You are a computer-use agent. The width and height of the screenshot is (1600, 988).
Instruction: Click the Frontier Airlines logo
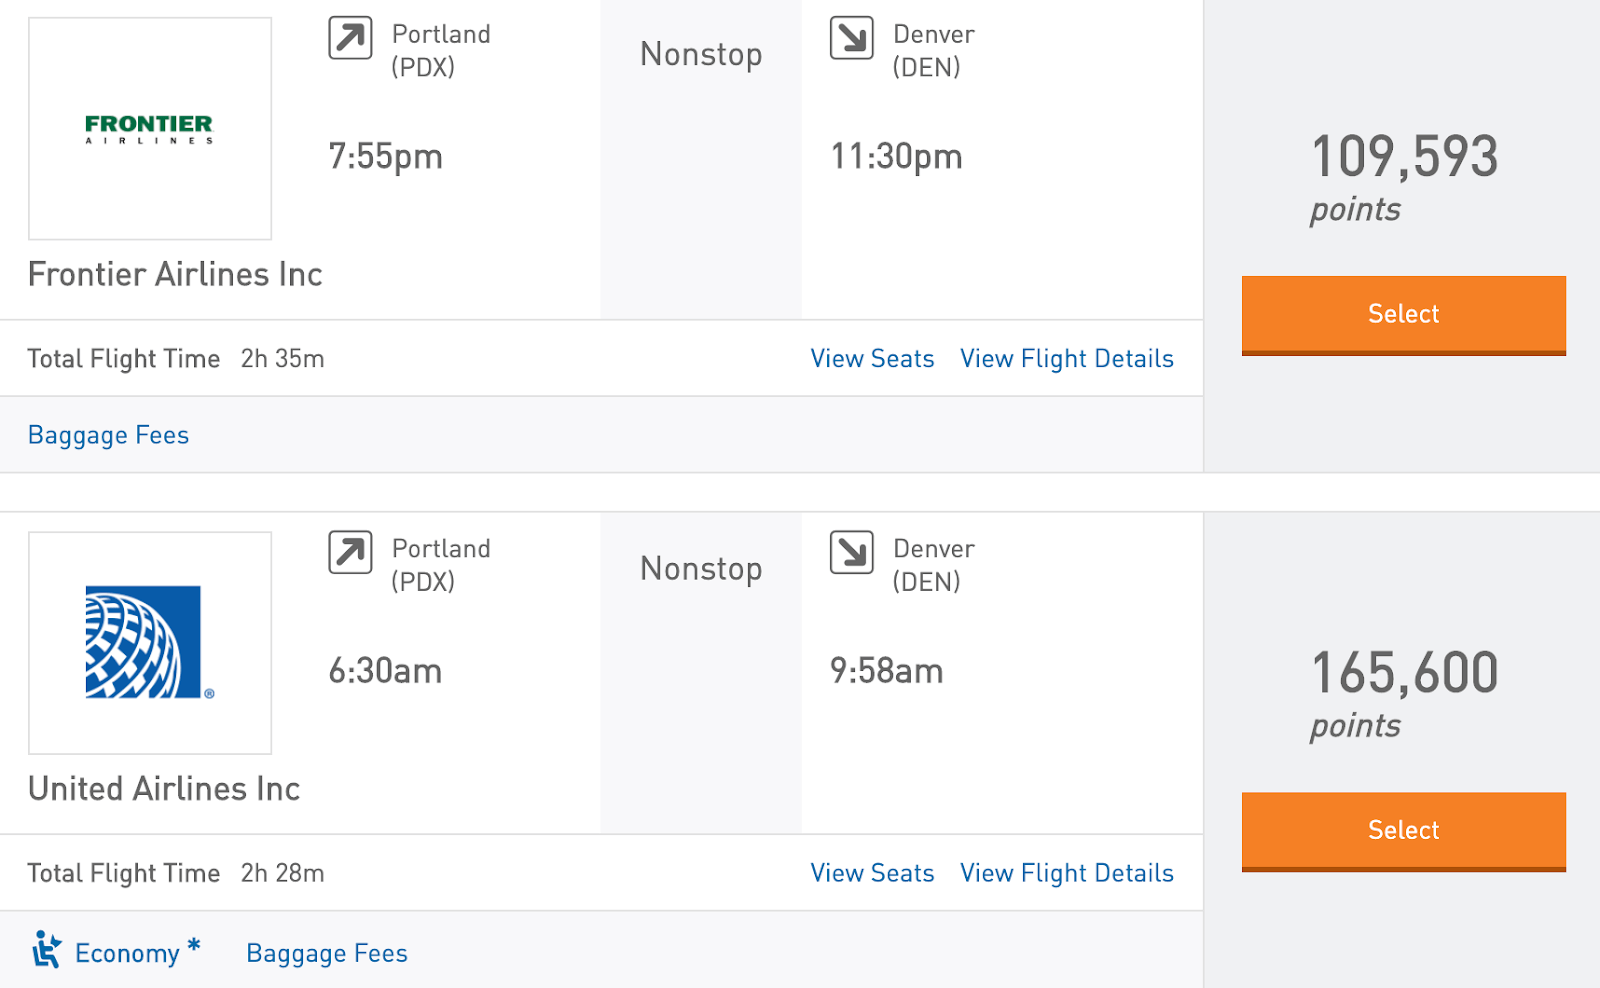tap(149, 128)
